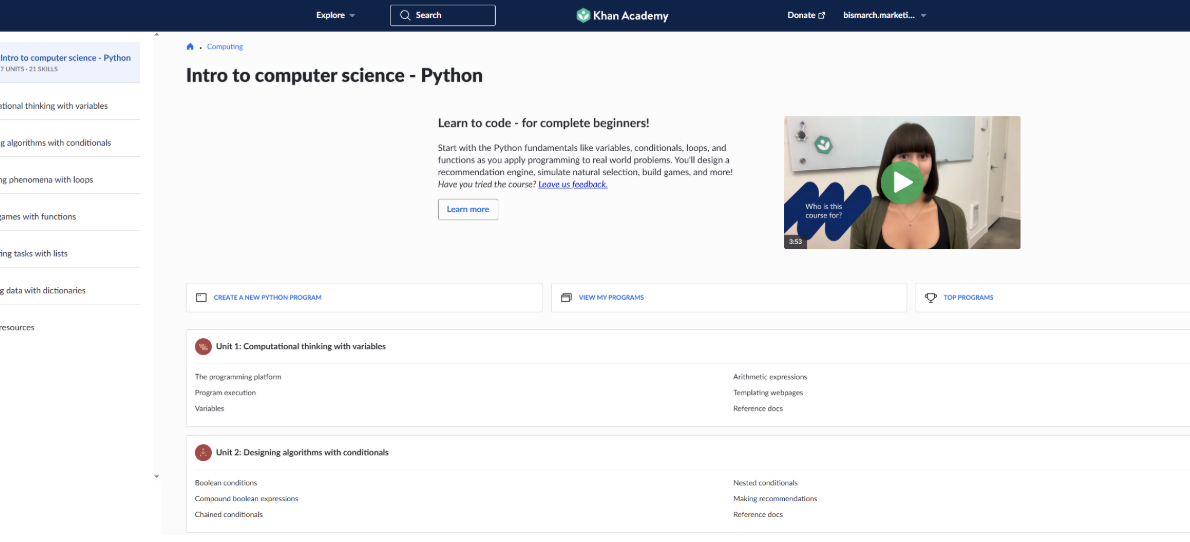Viewport: 1190px width, 542px height.
Task: Click the trophy icon for Top Programs
Action: pos(930,298)
